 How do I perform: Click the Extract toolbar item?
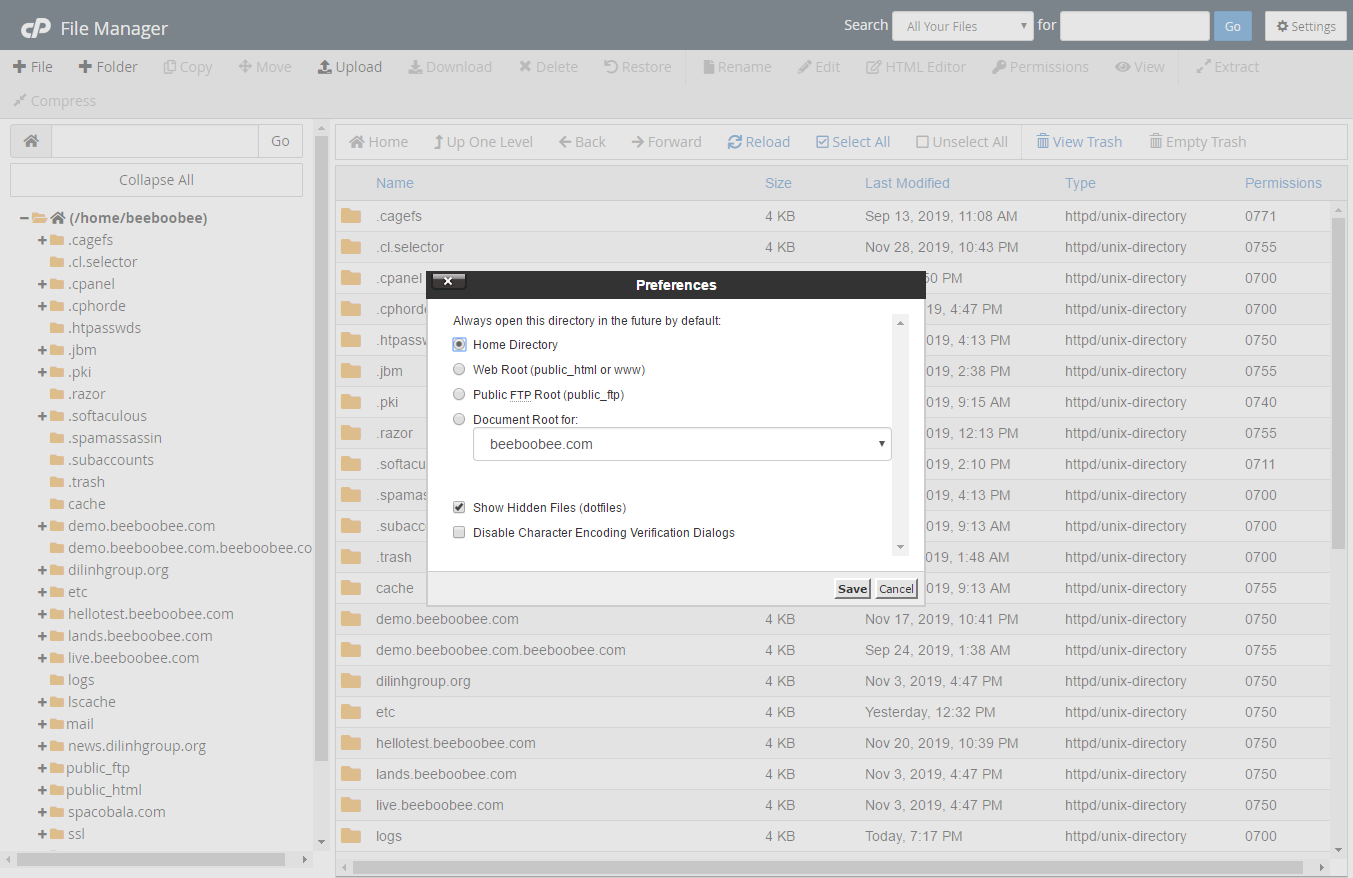coord(1228,67)
